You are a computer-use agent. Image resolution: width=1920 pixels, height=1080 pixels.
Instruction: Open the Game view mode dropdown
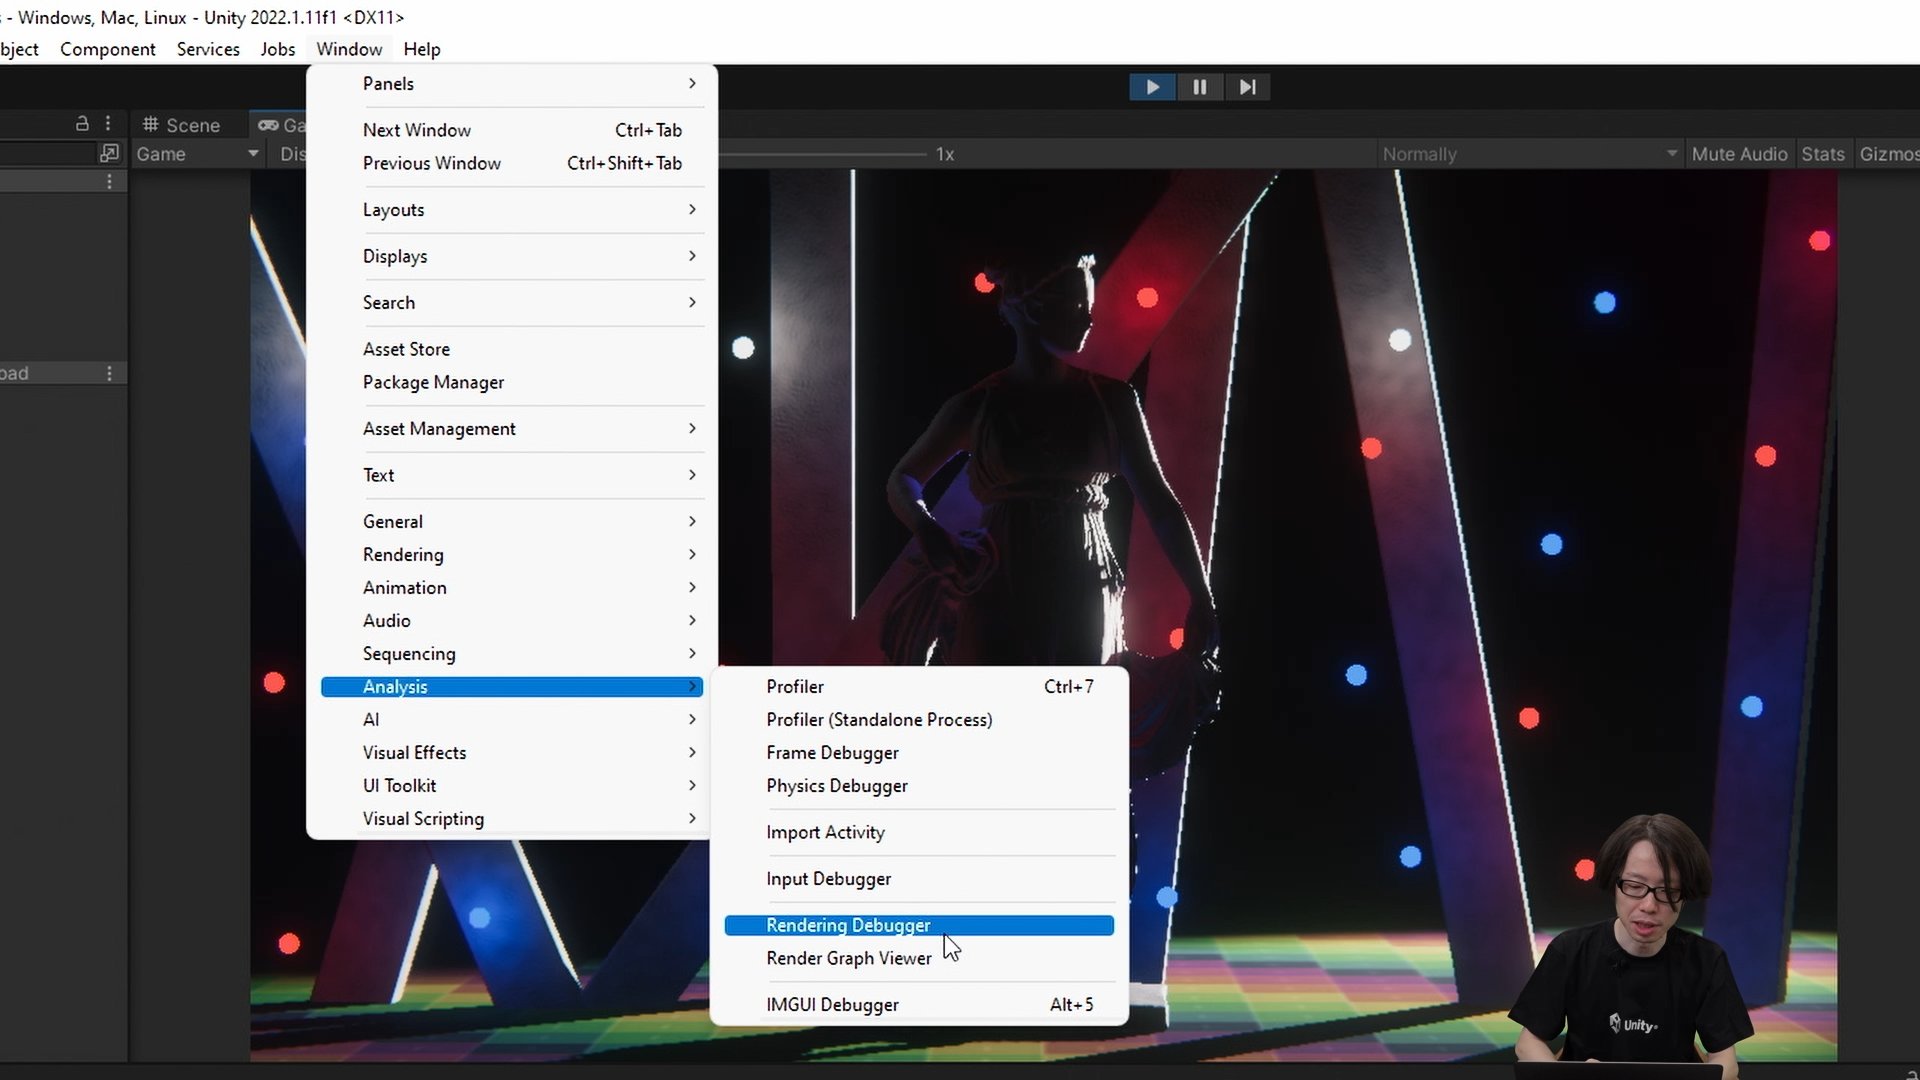click(x=197, y=154)
